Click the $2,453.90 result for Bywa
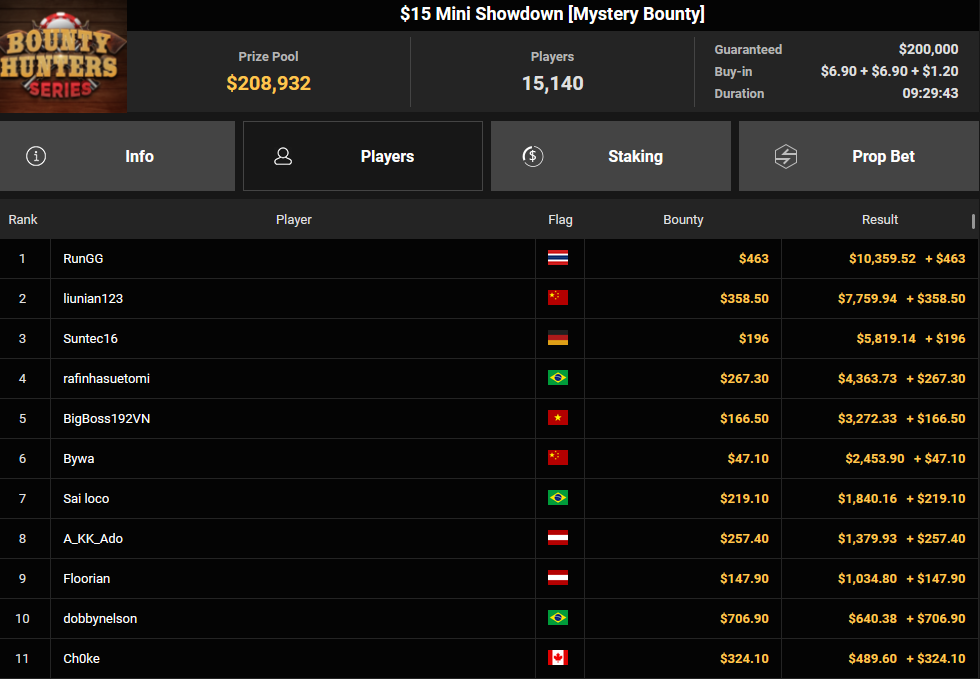Screen dimensions: 980x679 pos(874,458)
